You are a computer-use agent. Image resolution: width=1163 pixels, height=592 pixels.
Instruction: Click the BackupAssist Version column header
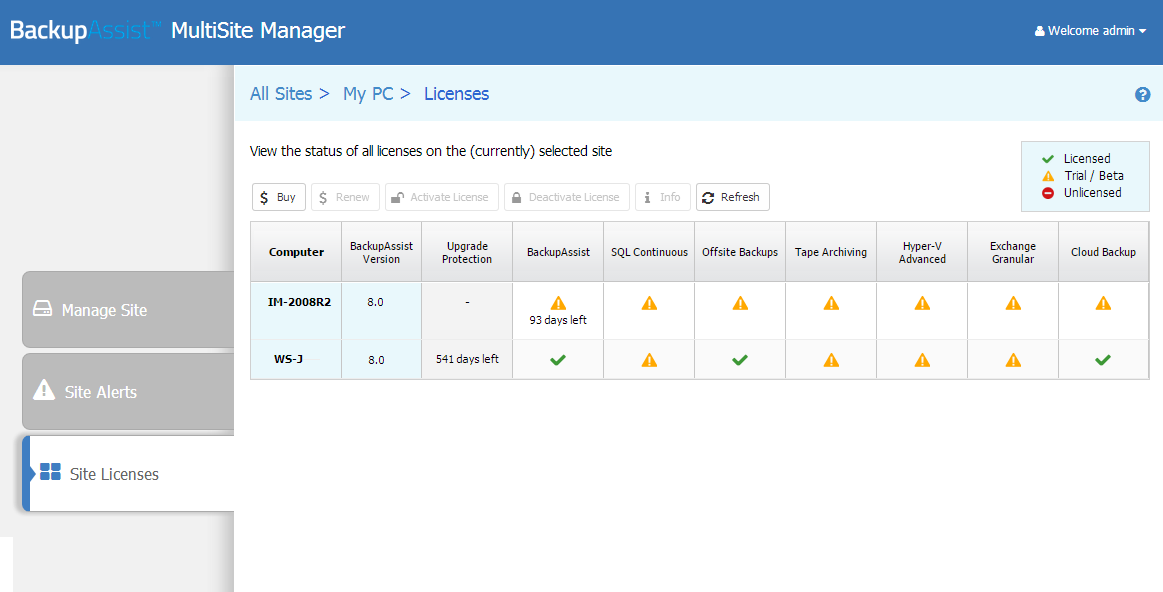[x=381, y=252]
